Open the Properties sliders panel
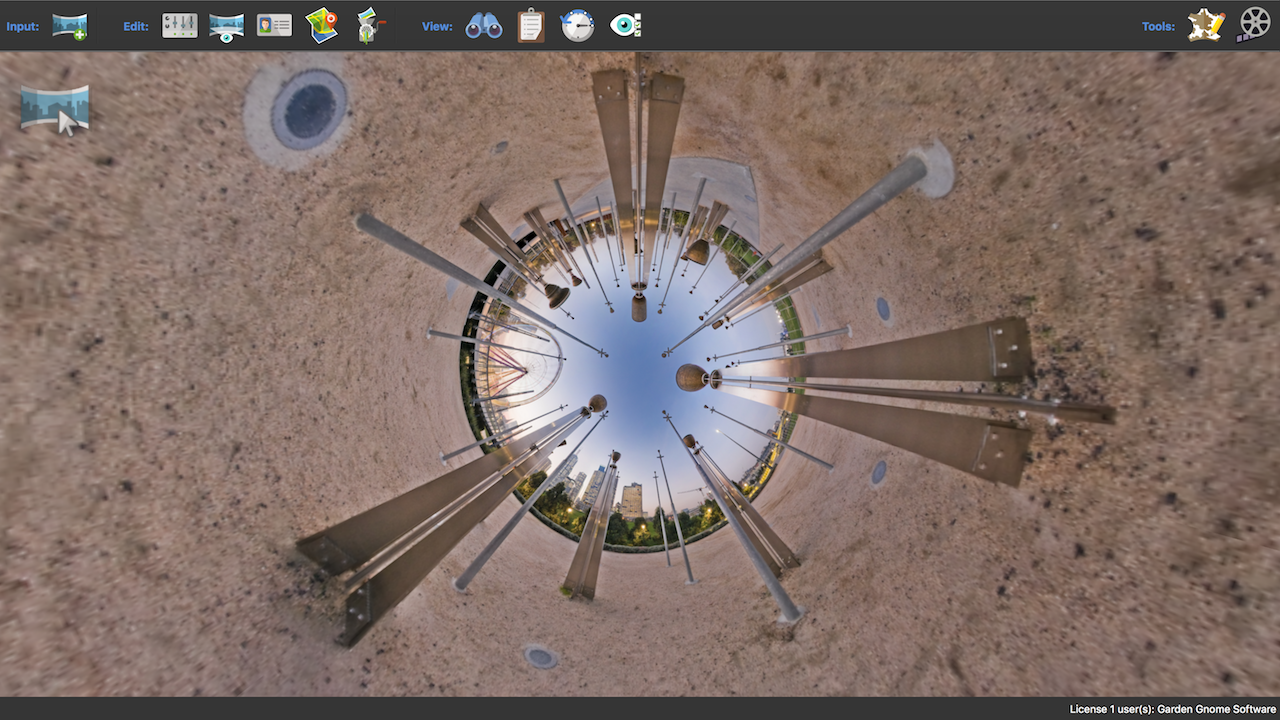Image resolution: width=1280 pixels, height=720 pixels. pos(180,26)
